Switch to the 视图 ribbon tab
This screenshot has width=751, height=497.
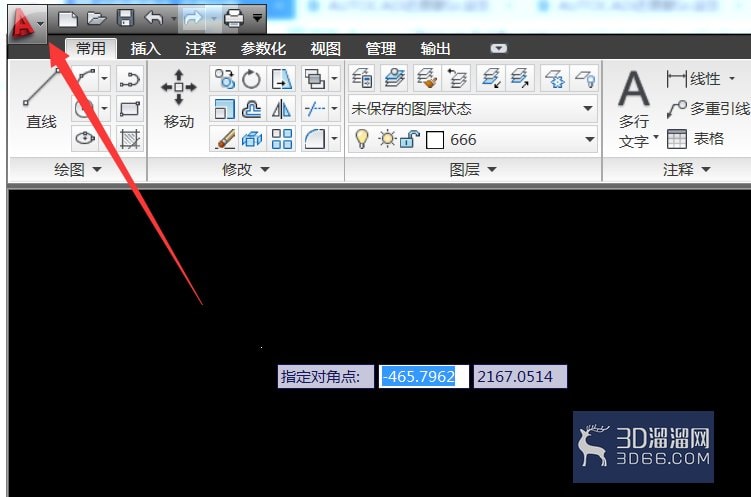point(325,48)
